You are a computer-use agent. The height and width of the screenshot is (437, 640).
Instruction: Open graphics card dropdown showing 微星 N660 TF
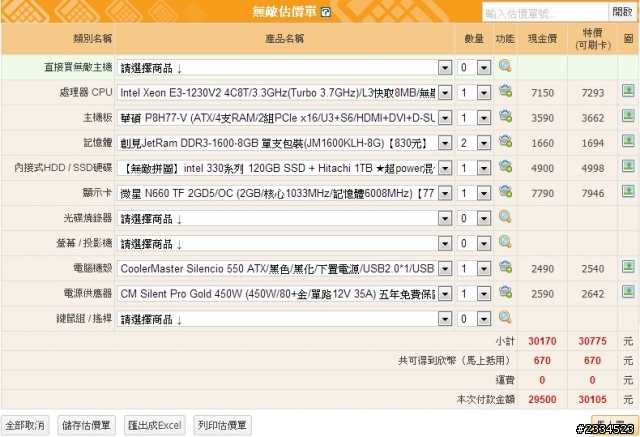tap(284, 193)
